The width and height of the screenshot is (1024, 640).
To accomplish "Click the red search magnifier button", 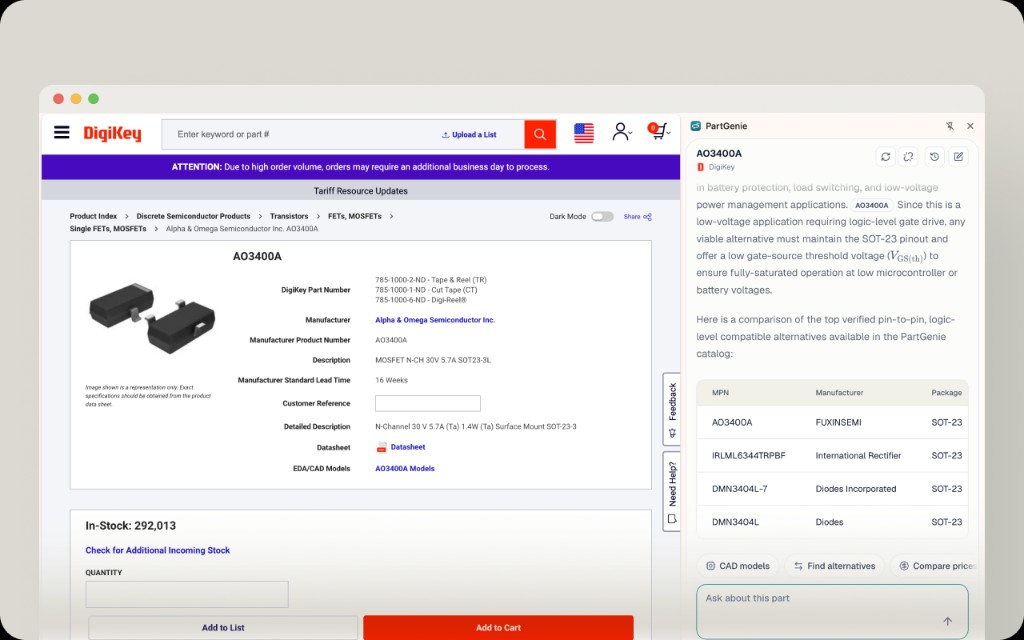I will [x=539, y=134].
